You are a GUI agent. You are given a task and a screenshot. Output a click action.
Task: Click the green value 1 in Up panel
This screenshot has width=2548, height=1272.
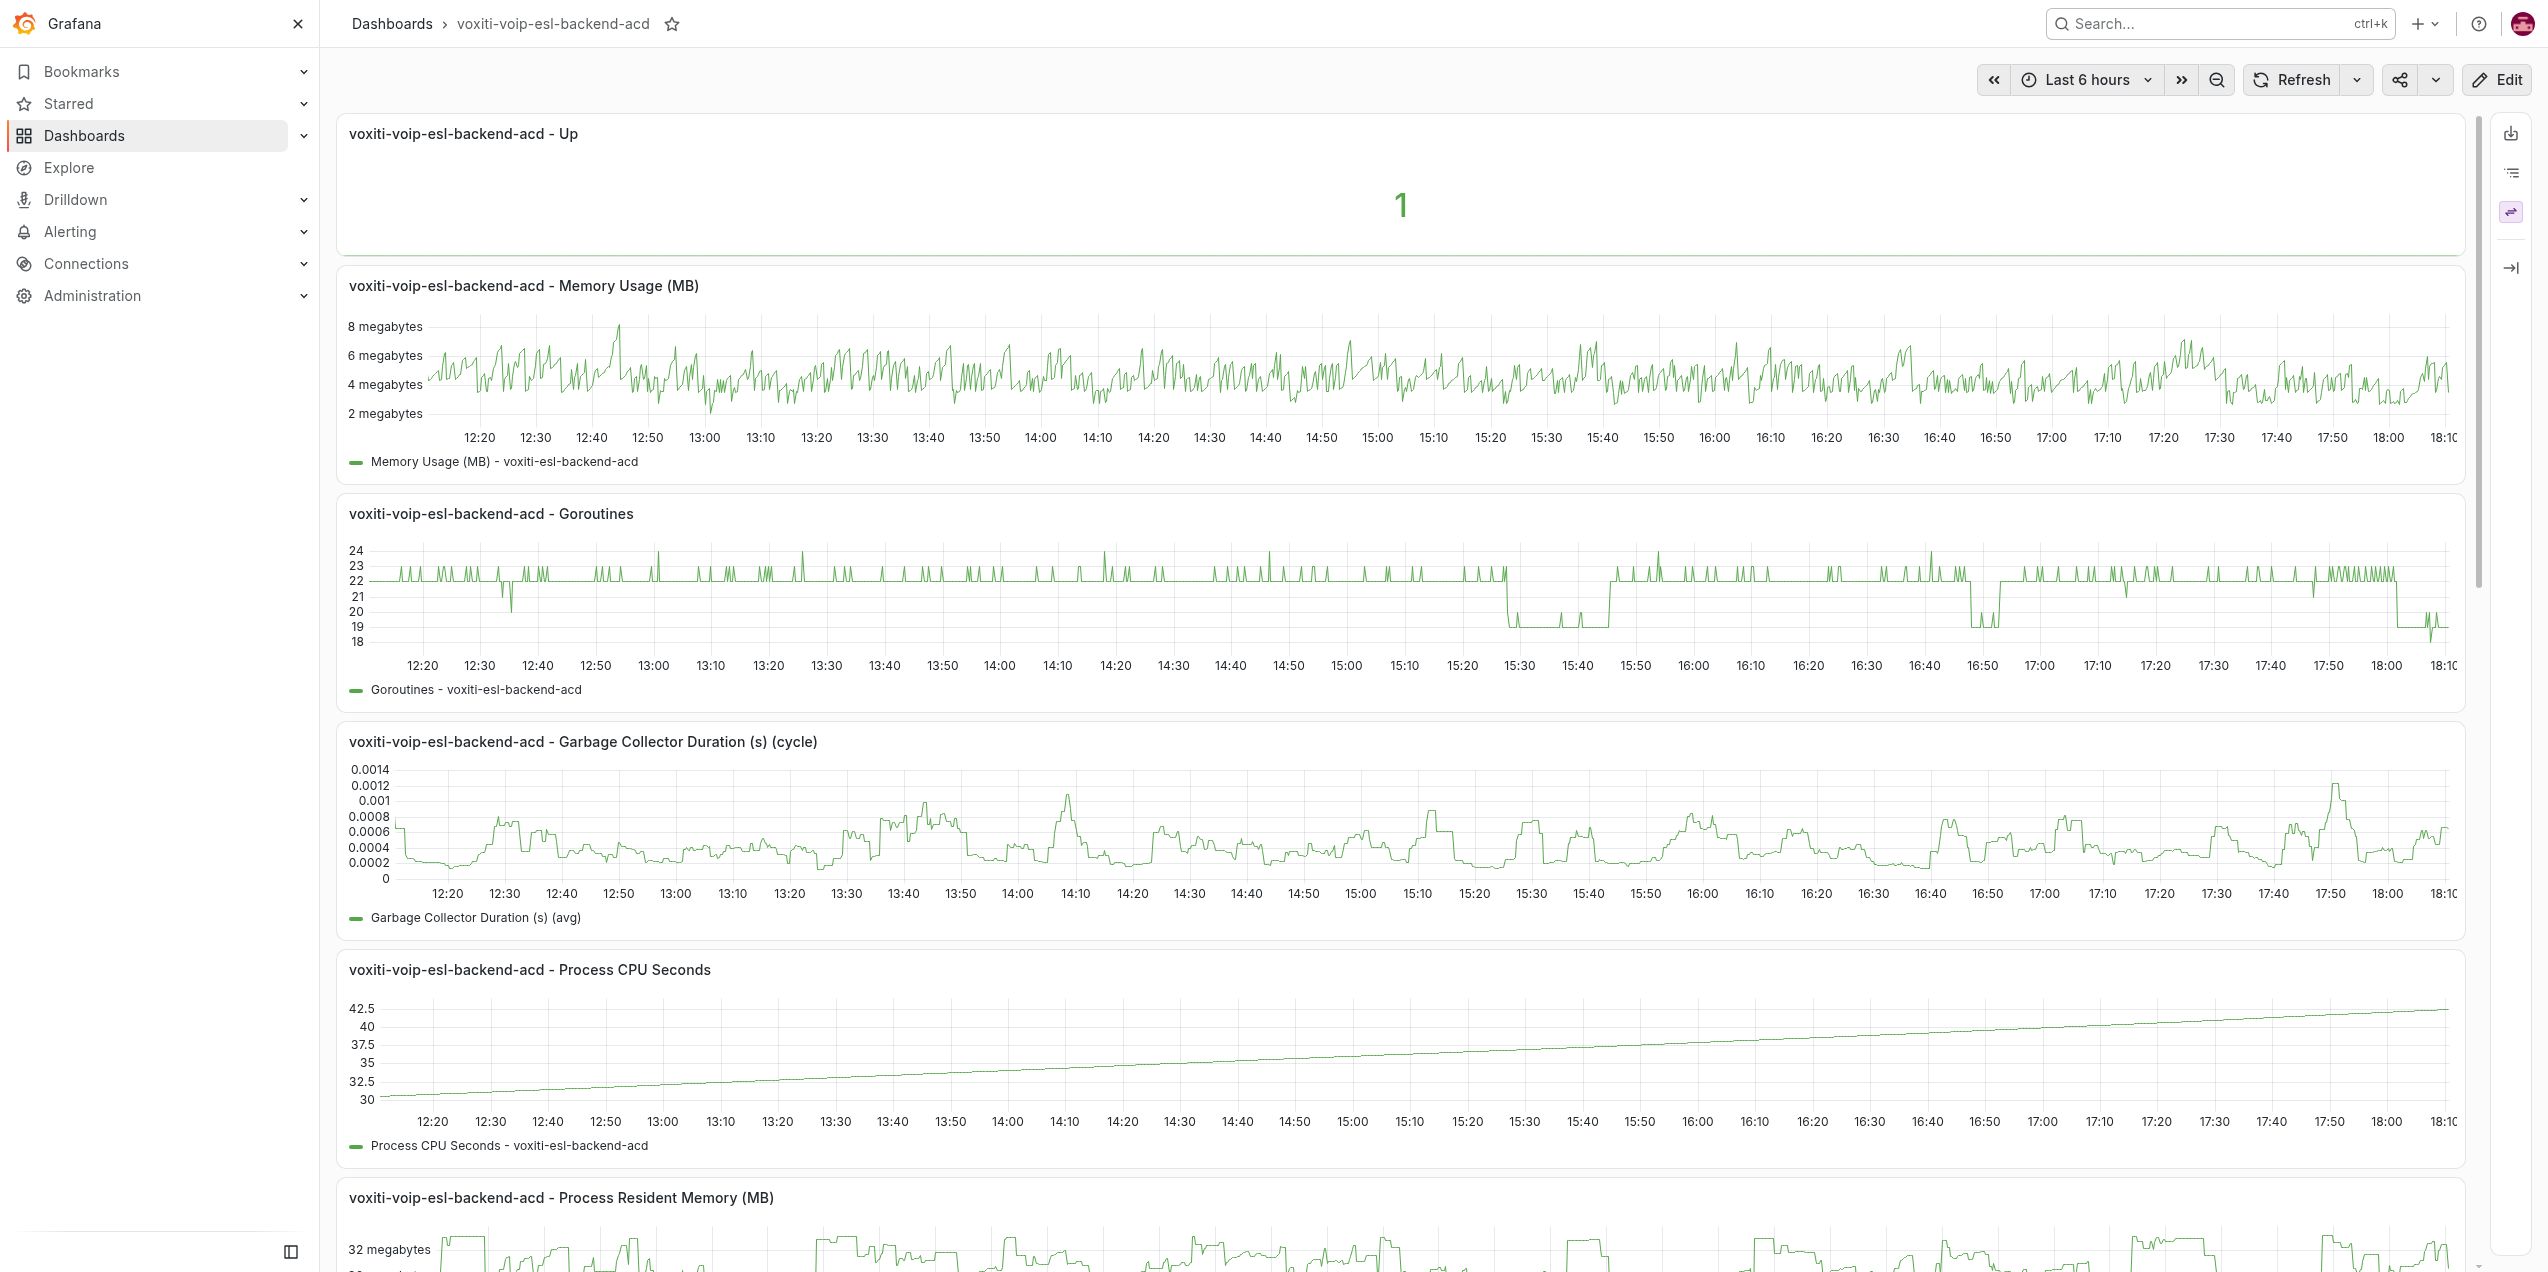[1401, 205]
